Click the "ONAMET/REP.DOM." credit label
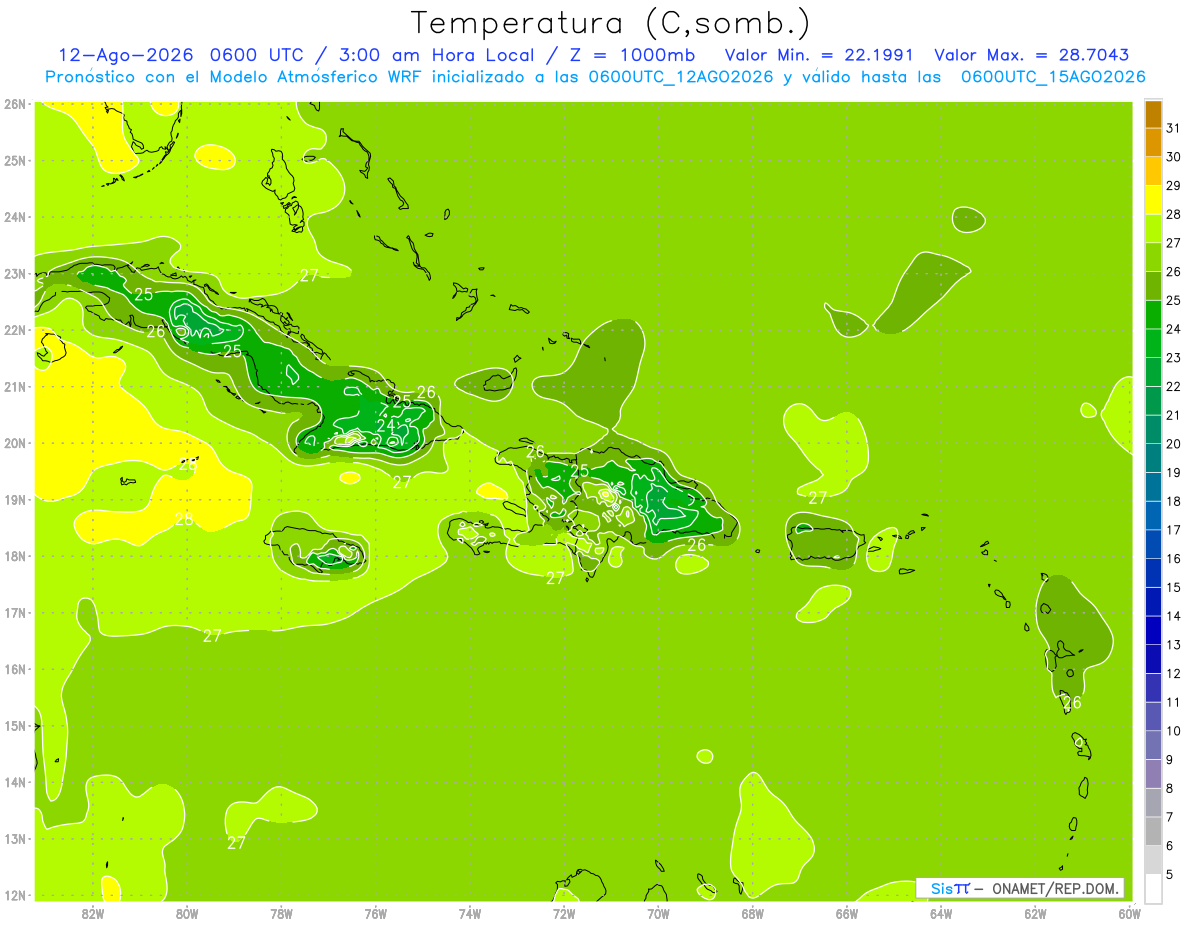The image size is (1200, 927). (x=1055, y=888)
